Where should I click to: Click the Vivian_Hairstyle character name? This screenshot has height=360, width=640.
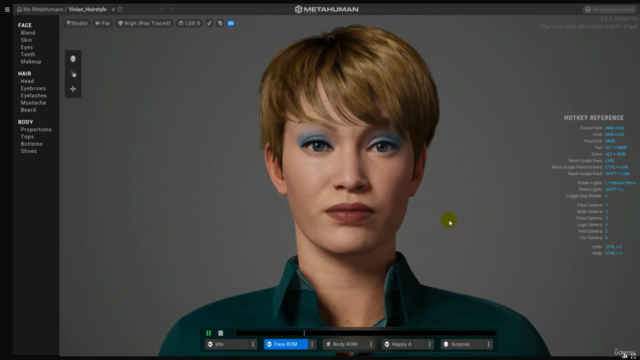pyautogui.click(x=87, y=9)
